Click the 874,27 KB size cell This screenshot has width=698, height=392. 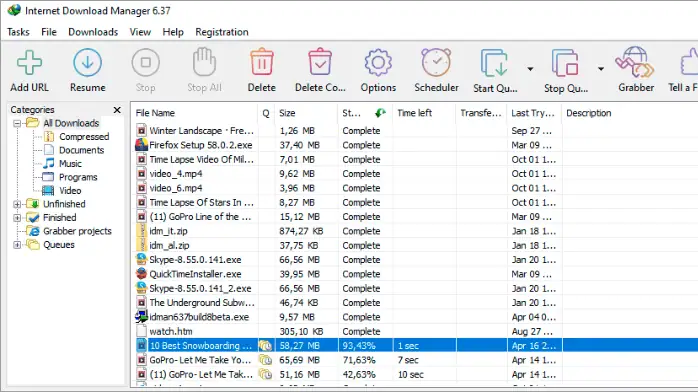tap(301, 231)
